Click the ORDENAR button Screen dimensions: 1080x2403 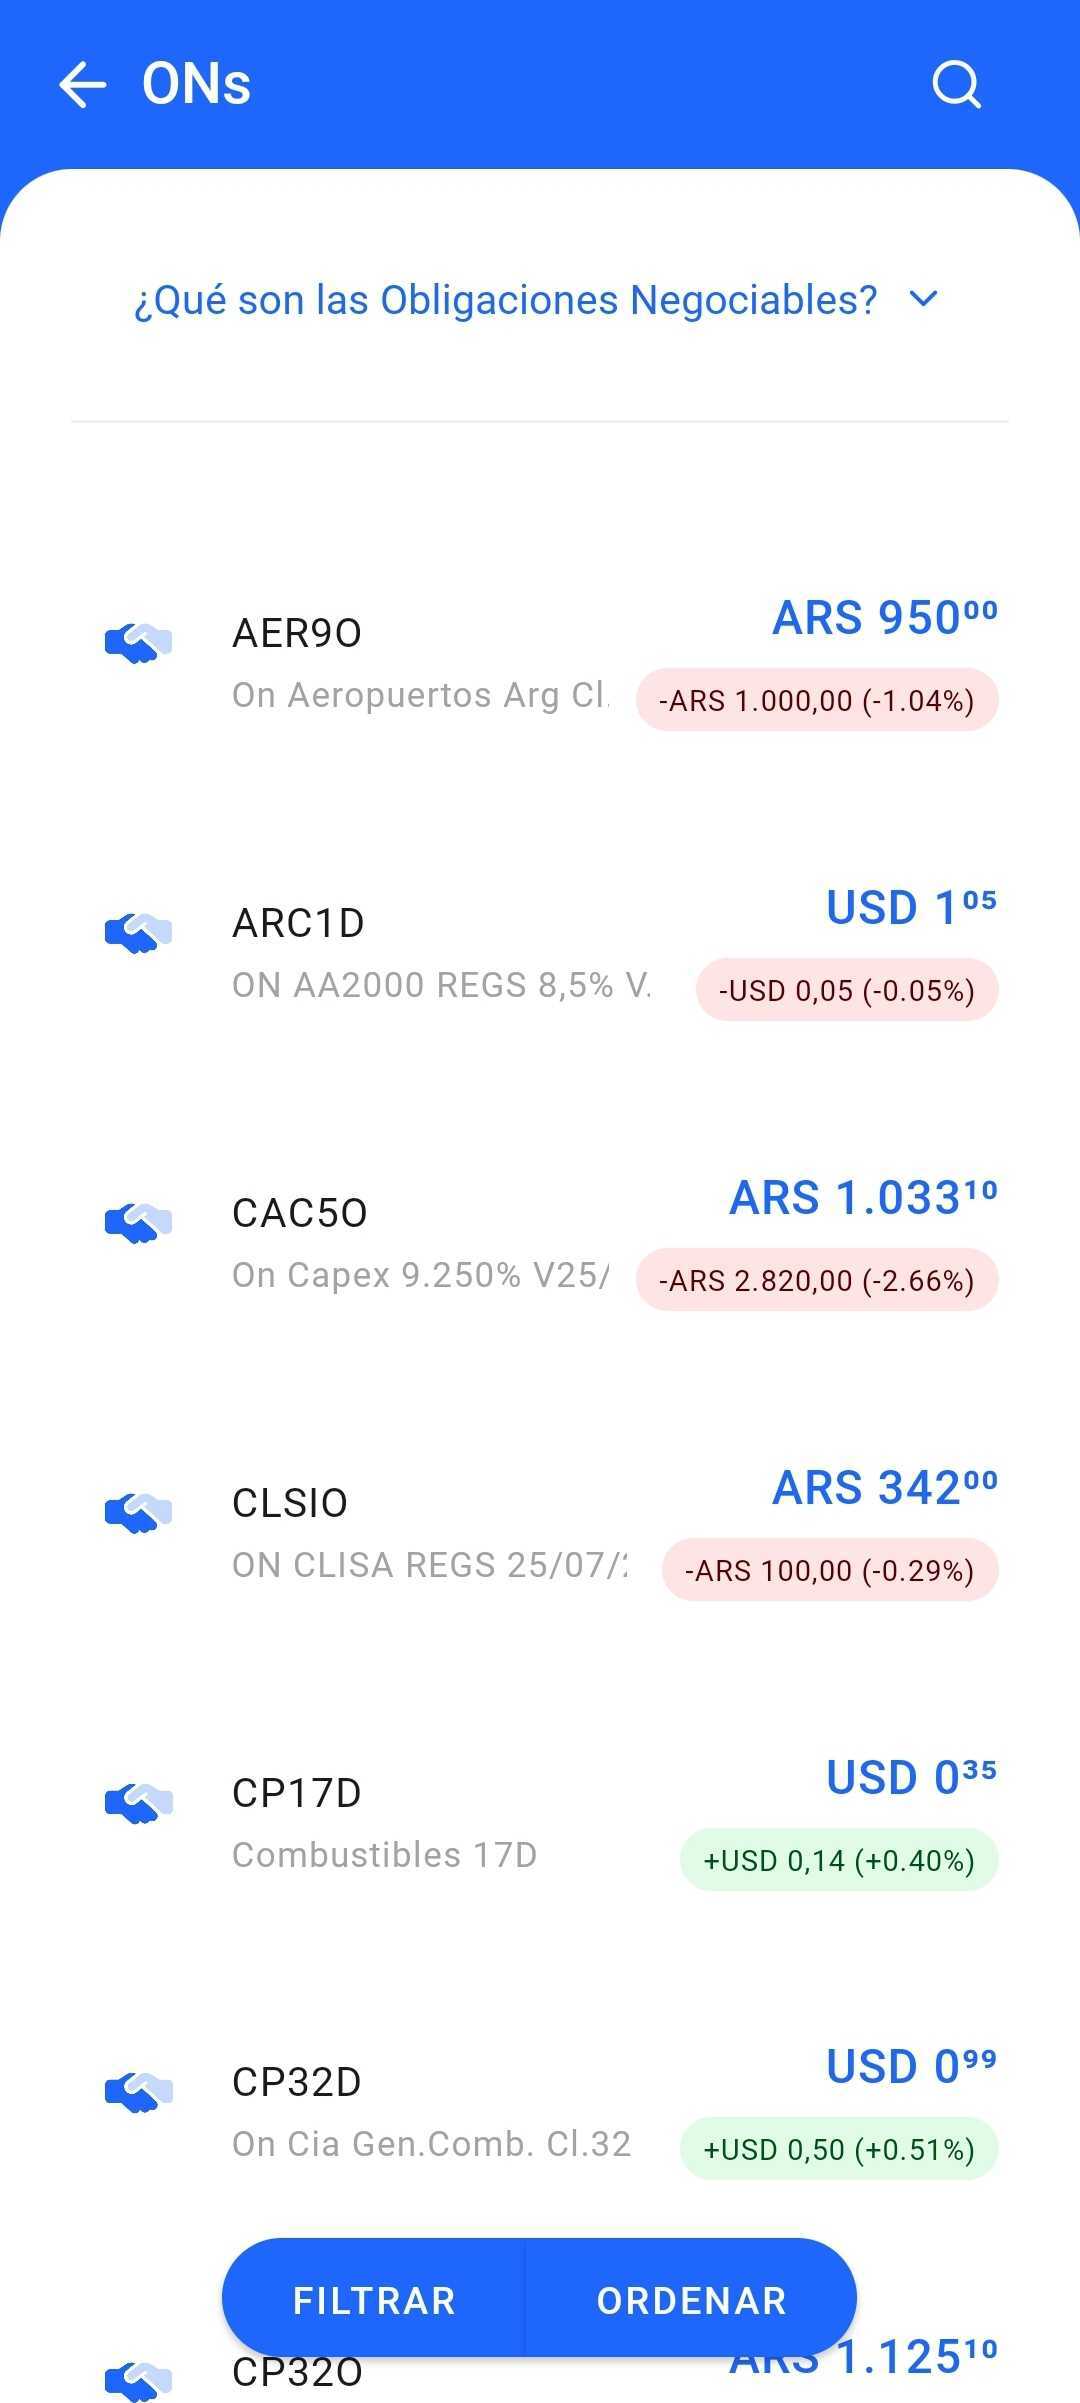pyautogui.click(x=692, y=2300)
